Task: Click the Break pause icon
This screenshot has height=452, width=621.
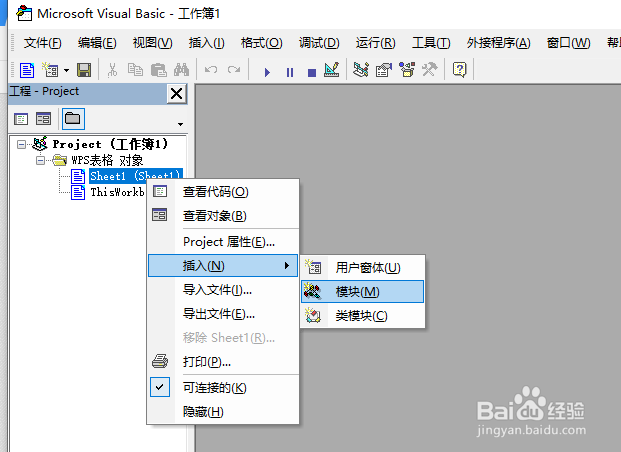Action: (x=290, y=72)
